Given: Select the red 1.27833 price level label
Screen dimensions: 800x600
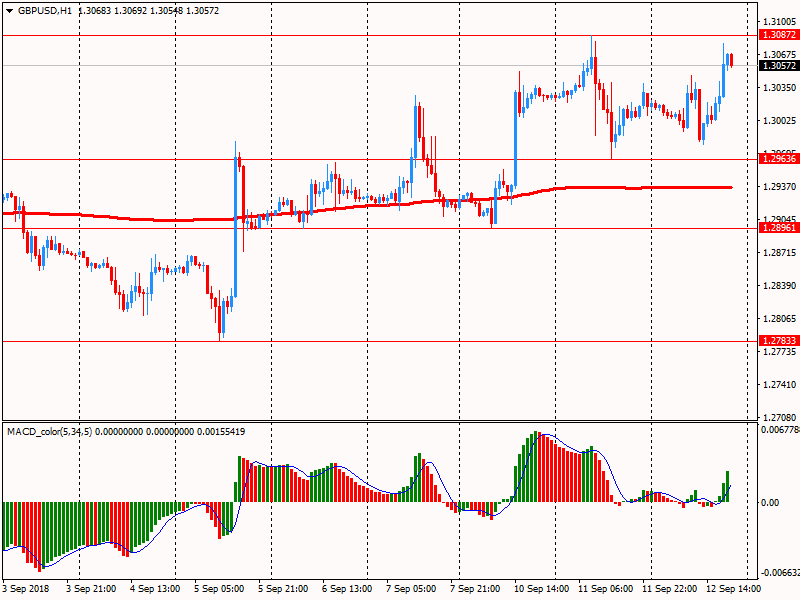Looking at the screenshot, I should 779,340.
